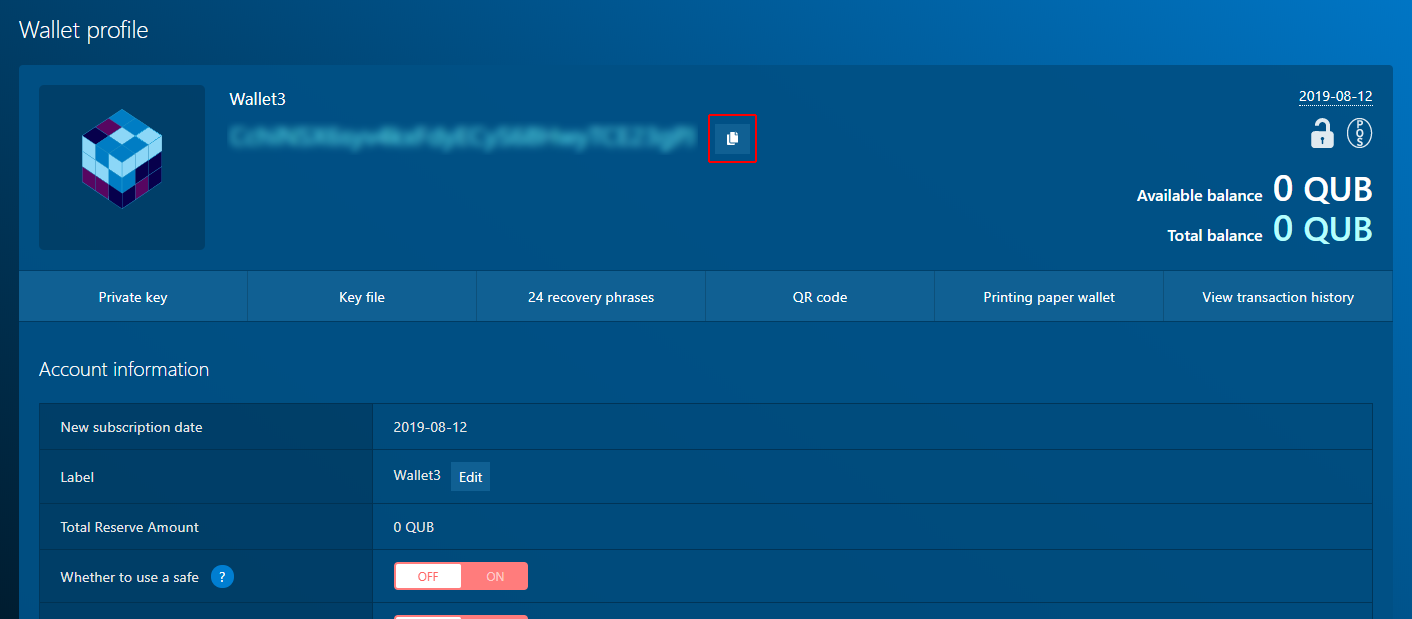Select the Key file tab

[x=362, y=297]
